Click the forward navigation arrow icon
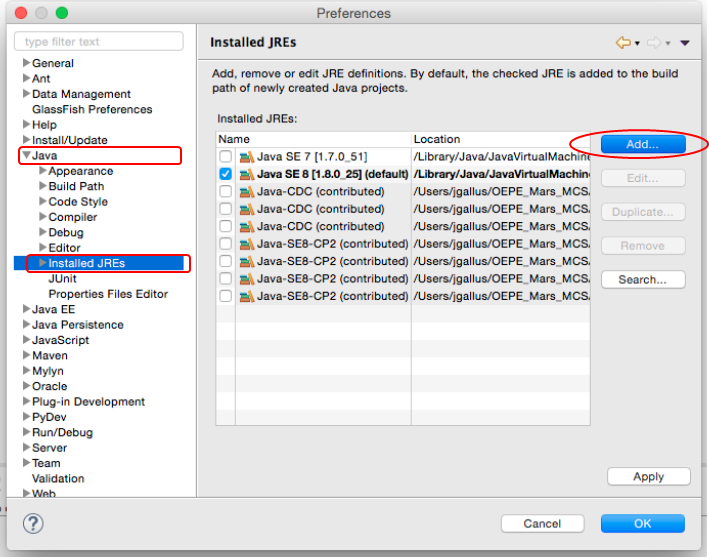709x558 pixels. point(653,43)
